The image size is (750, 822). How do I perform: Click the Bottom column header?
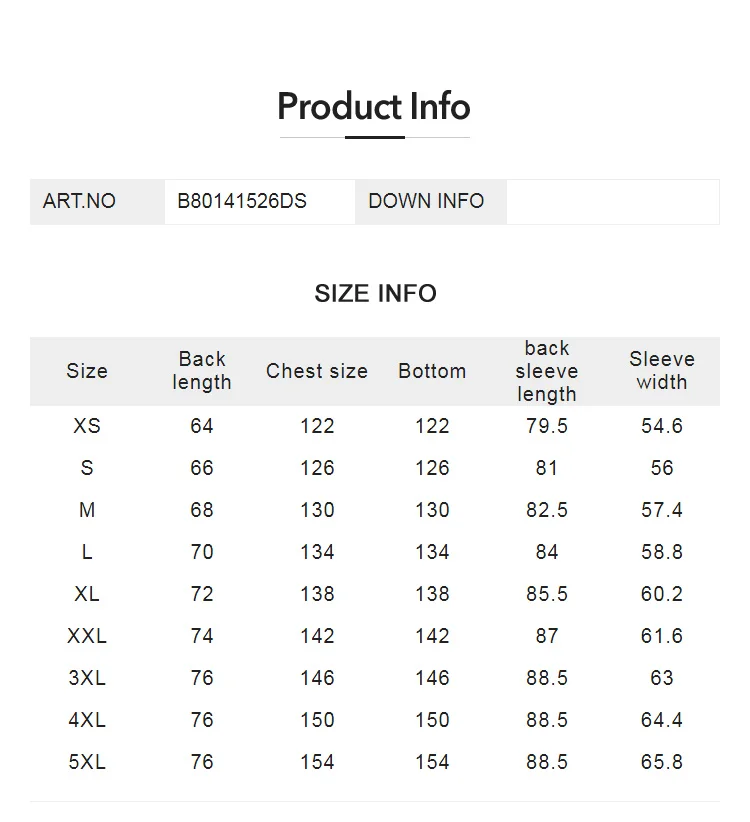(x=432, y=371)
